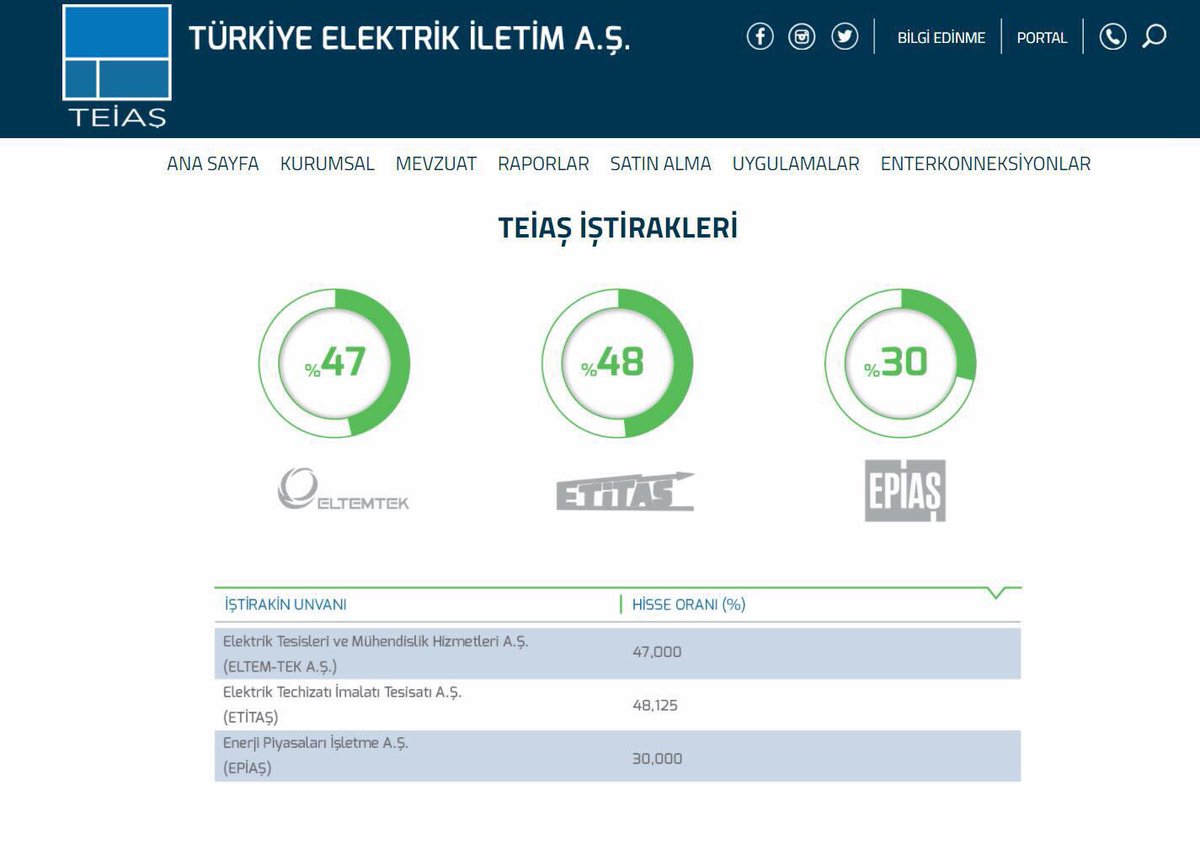This screenshot has width=1200, height=844.
Task: Open the SATIN ALMA menu
Action: 661,164
